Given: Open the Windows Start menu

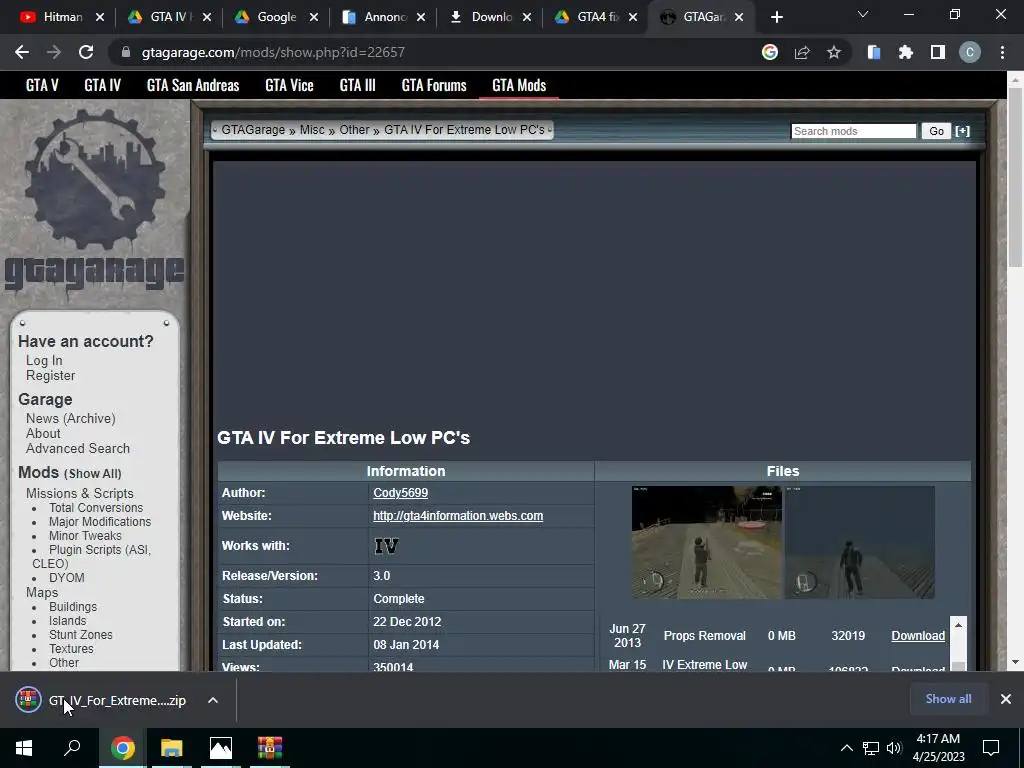Looking at the screenshot, I should 24,748.
